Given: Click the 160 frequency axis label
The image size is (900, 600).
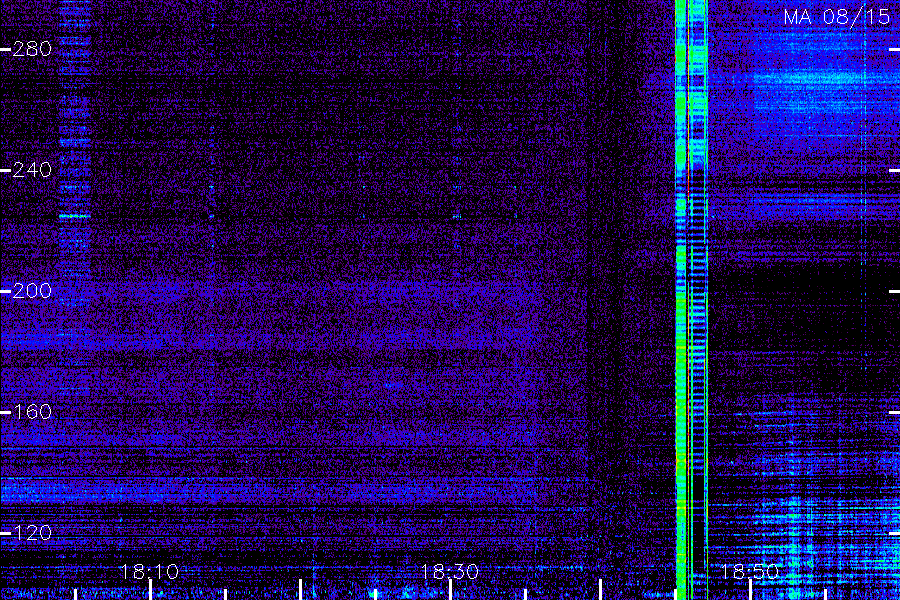Looking at the screenshot, I should click(x=32, y=412).
